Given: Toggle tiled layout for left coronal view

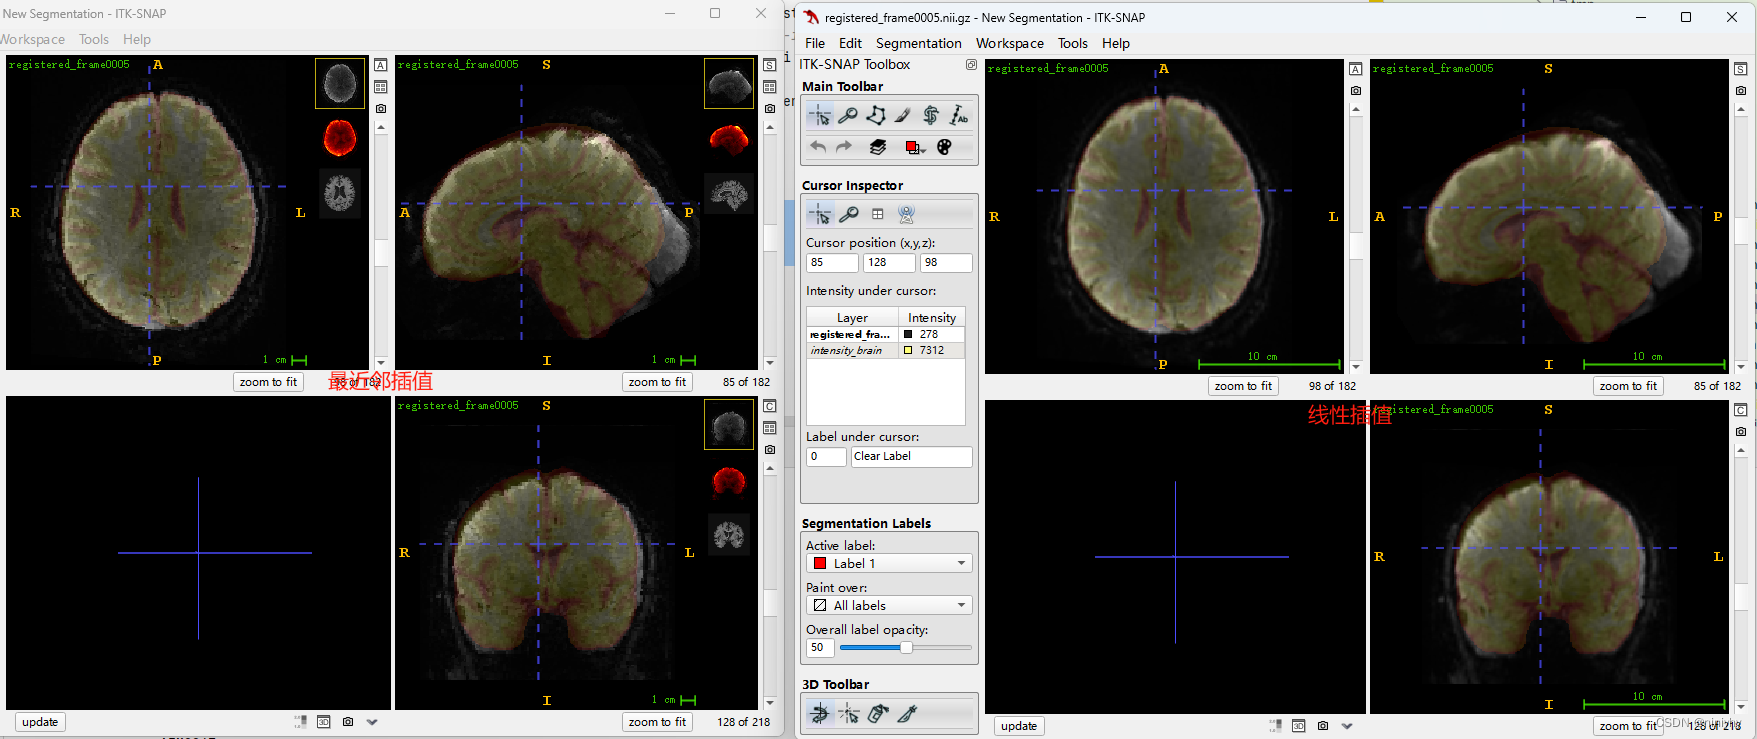Looking at the screenshot, I should point(769,428).
